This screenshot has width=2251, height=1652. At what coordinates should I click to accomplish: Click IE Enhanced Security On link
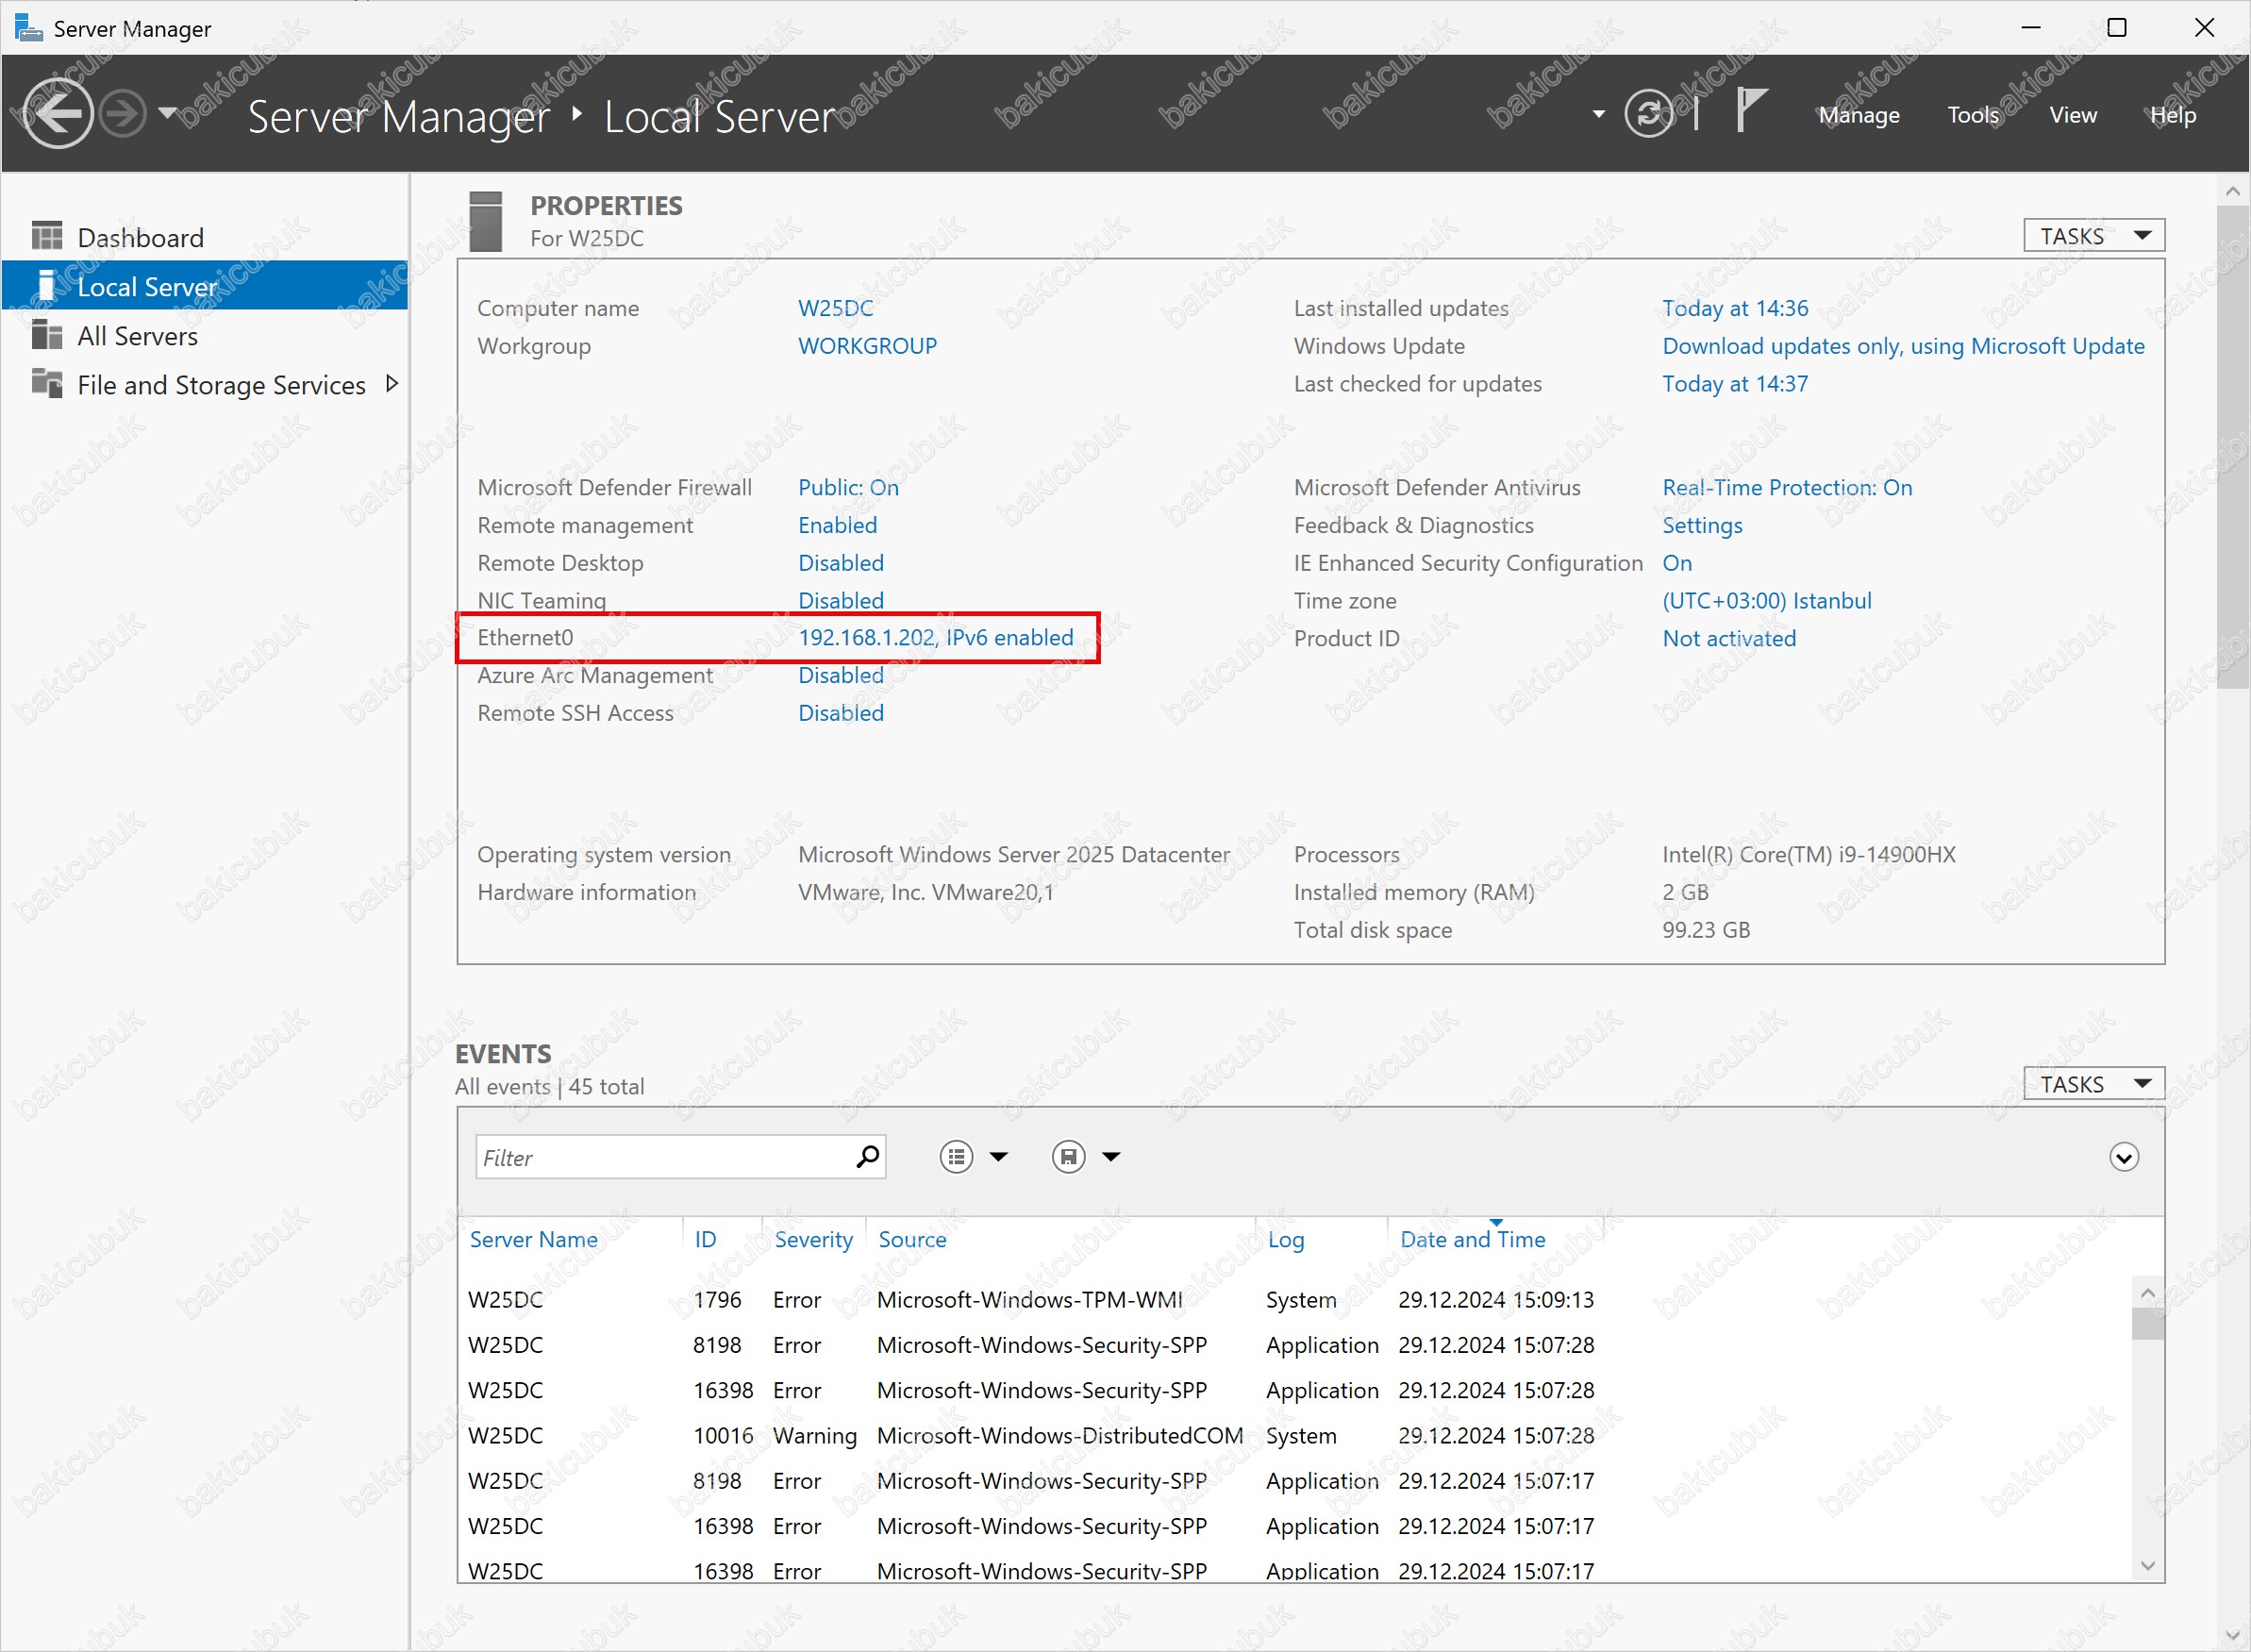[1677, 563]
